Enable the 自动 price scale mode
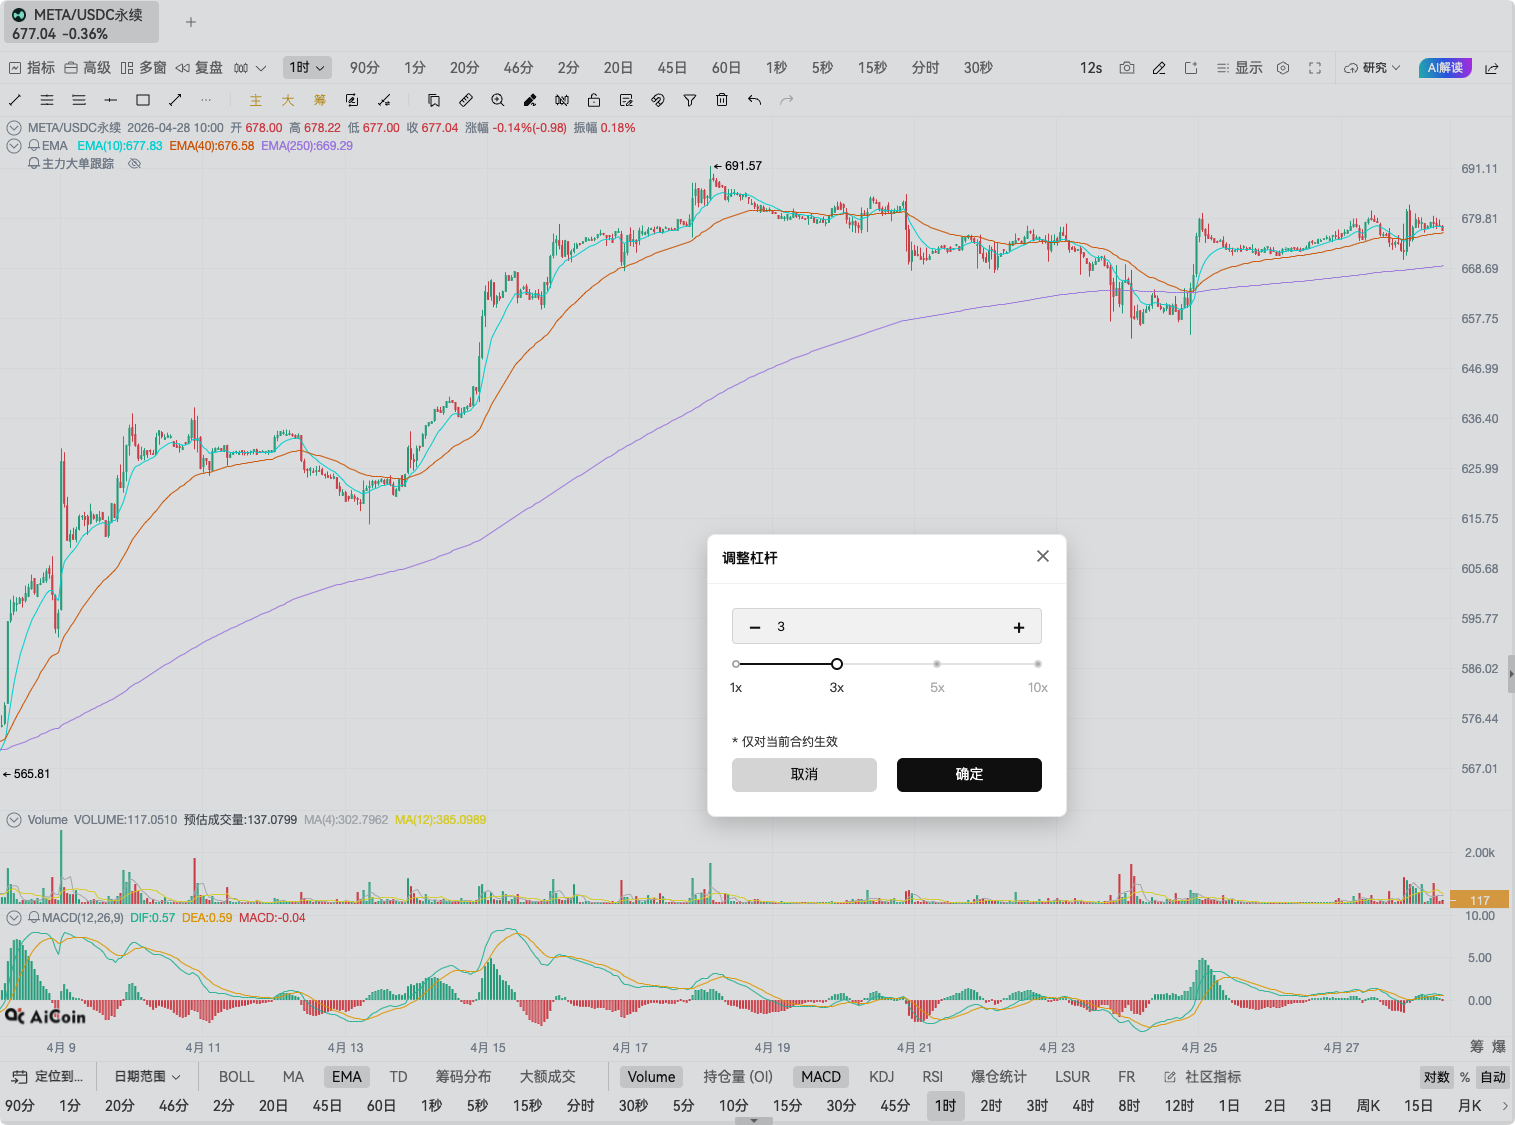The image size is (1515, 1125). pos(1491,1076)
